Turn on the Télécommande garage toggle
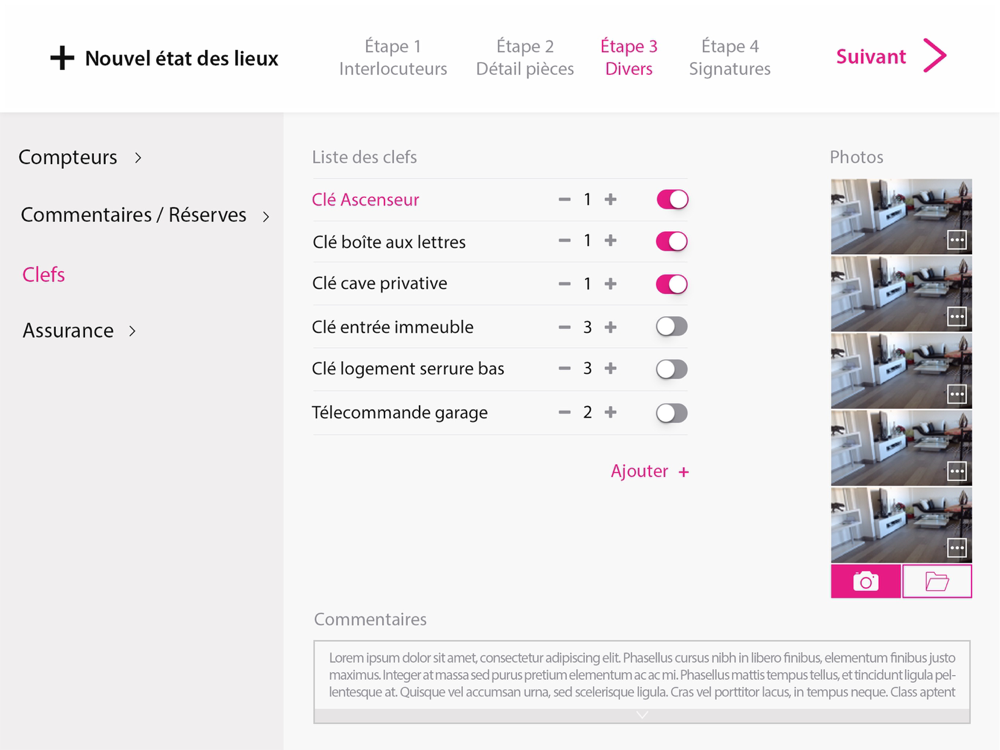Screen dimensions: 1000x750 [x=672, y=412]
